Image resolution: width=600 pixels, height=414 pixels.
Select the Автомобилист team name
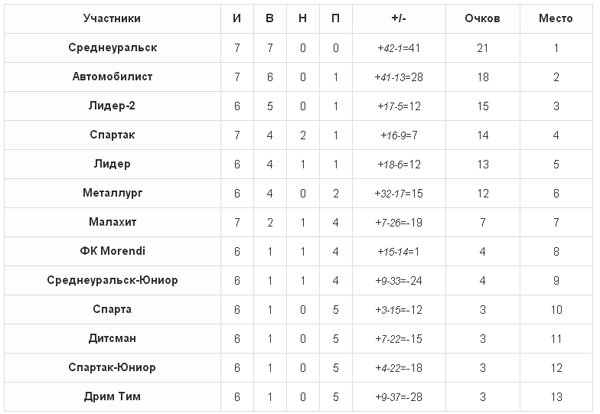(x=112, y=77)
